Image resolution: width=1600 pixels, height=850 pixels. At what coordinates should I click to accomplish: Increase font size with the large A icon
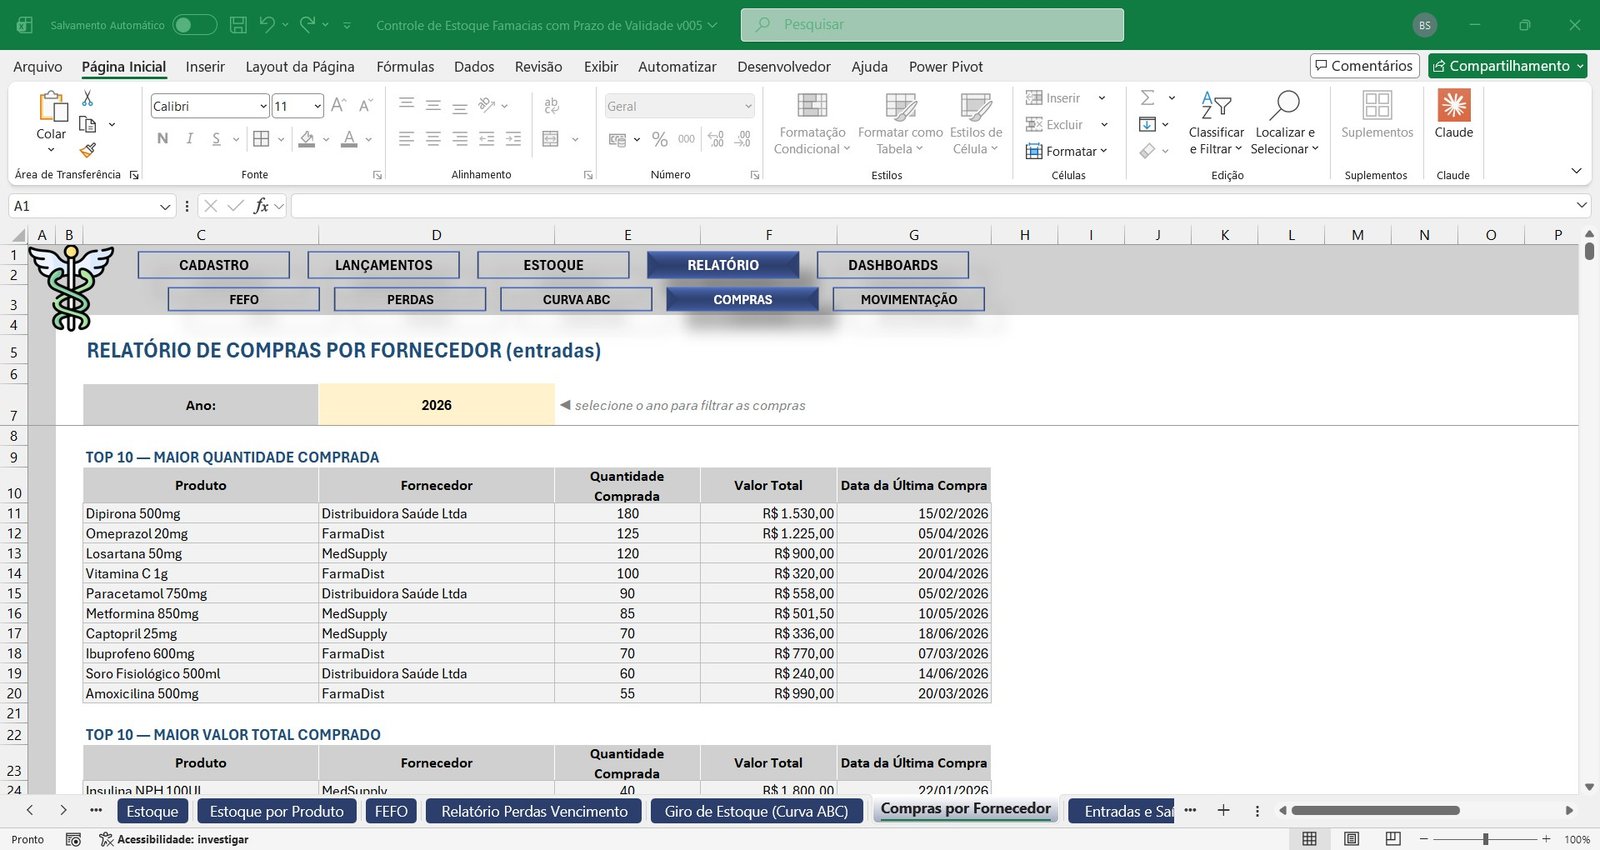click(x=338, y=106)
